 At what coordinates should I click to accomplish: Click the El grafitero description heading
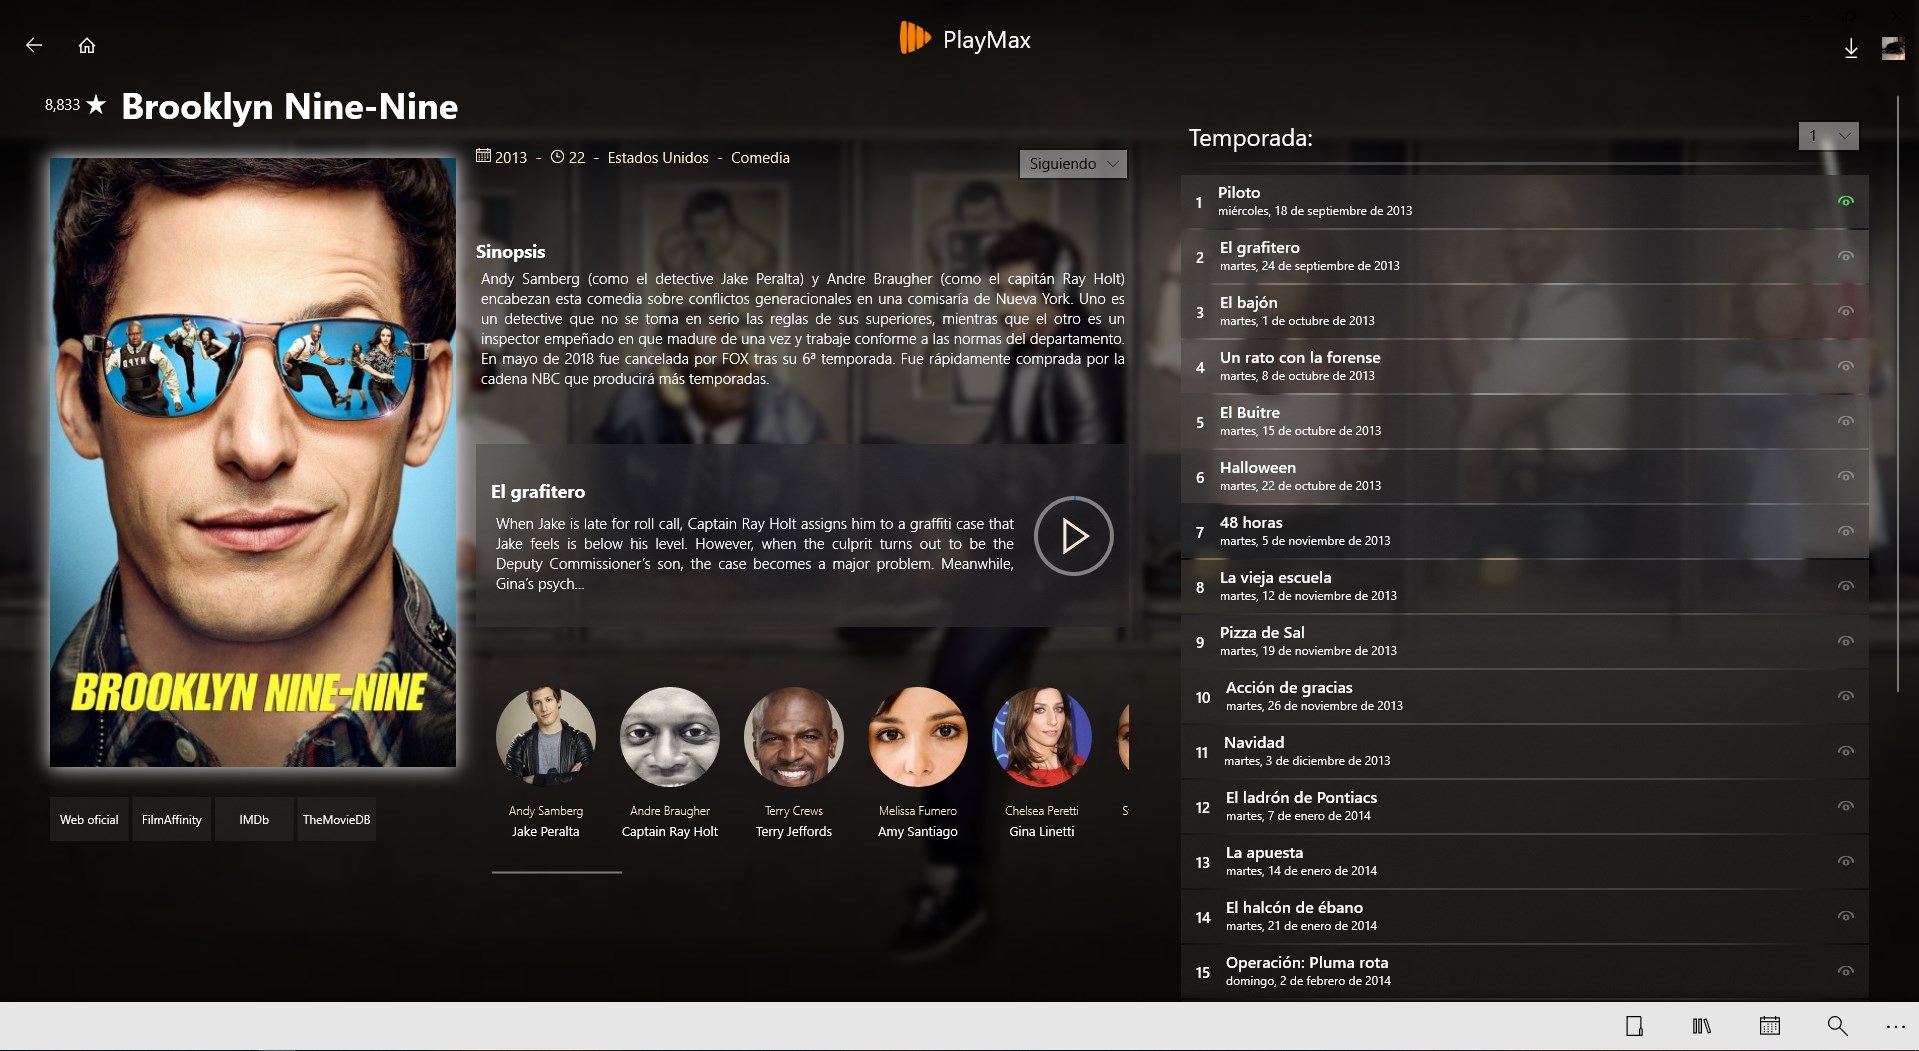(x=538, y=492)
